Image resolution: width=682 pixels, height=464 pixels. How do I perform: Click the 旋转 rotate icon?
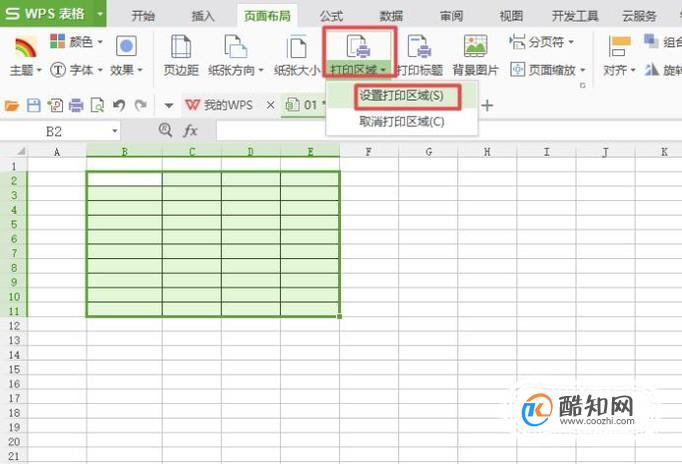(652, 70)
